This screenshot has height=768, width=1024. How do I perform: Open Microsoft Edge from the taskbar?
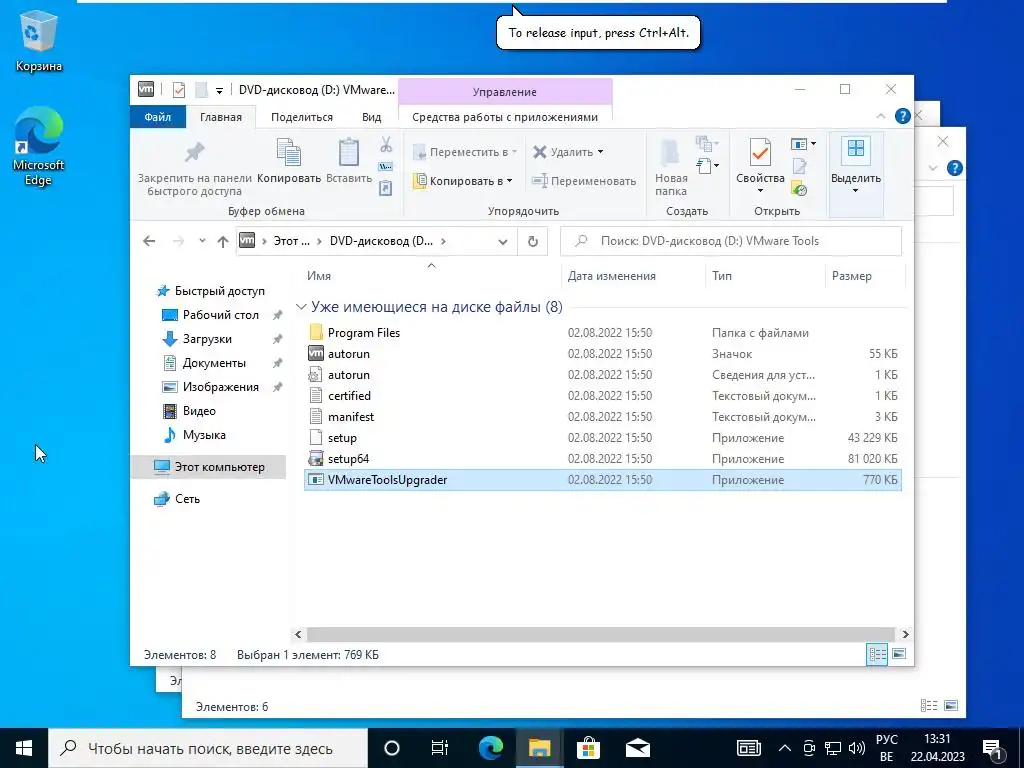[x=491, y=748]
